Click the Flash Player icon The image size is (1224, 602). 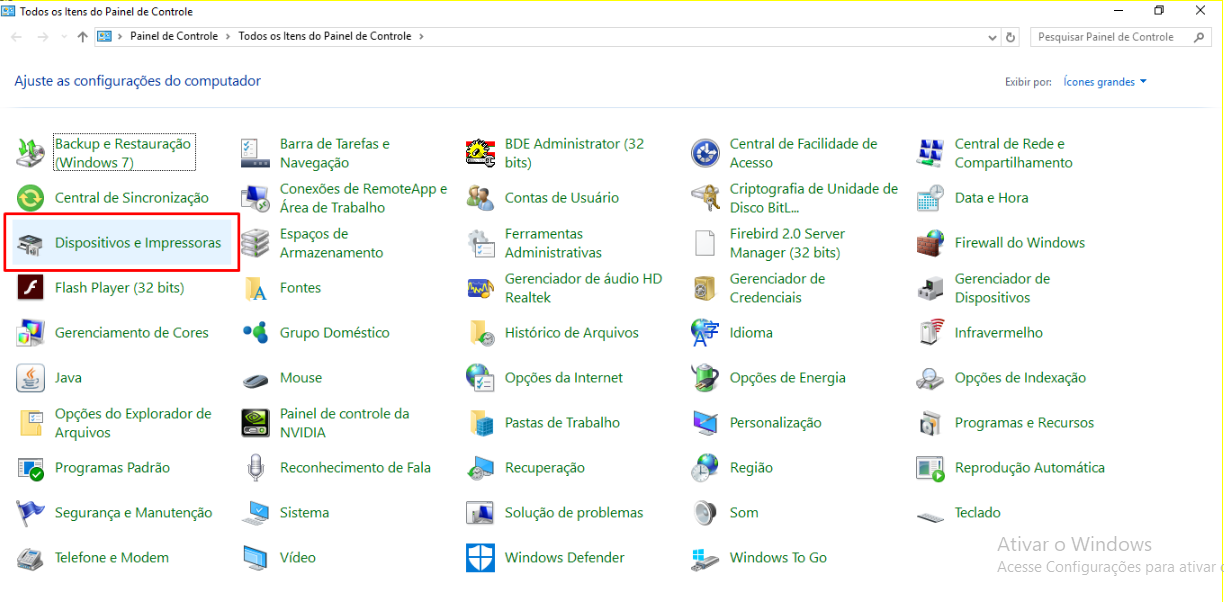point(31,288)
